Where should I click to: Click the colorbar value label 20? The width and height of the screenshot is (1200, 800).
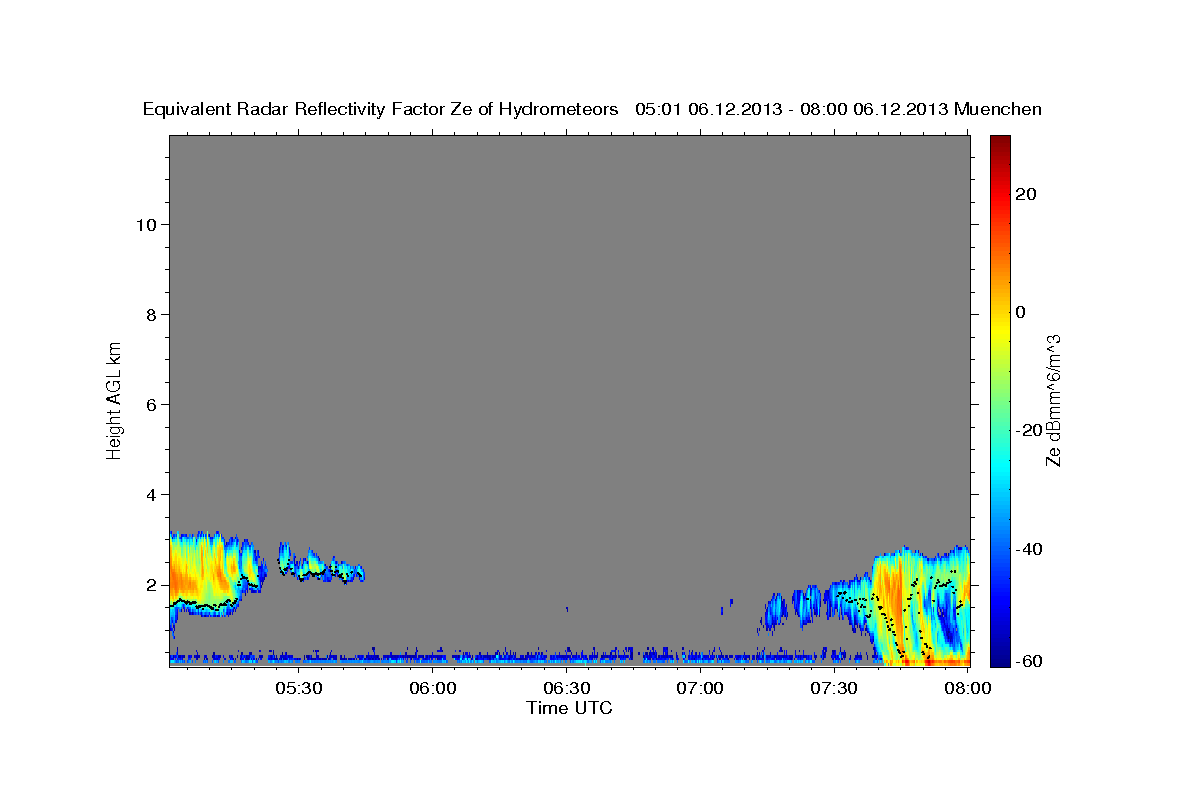pos(1027,194)
